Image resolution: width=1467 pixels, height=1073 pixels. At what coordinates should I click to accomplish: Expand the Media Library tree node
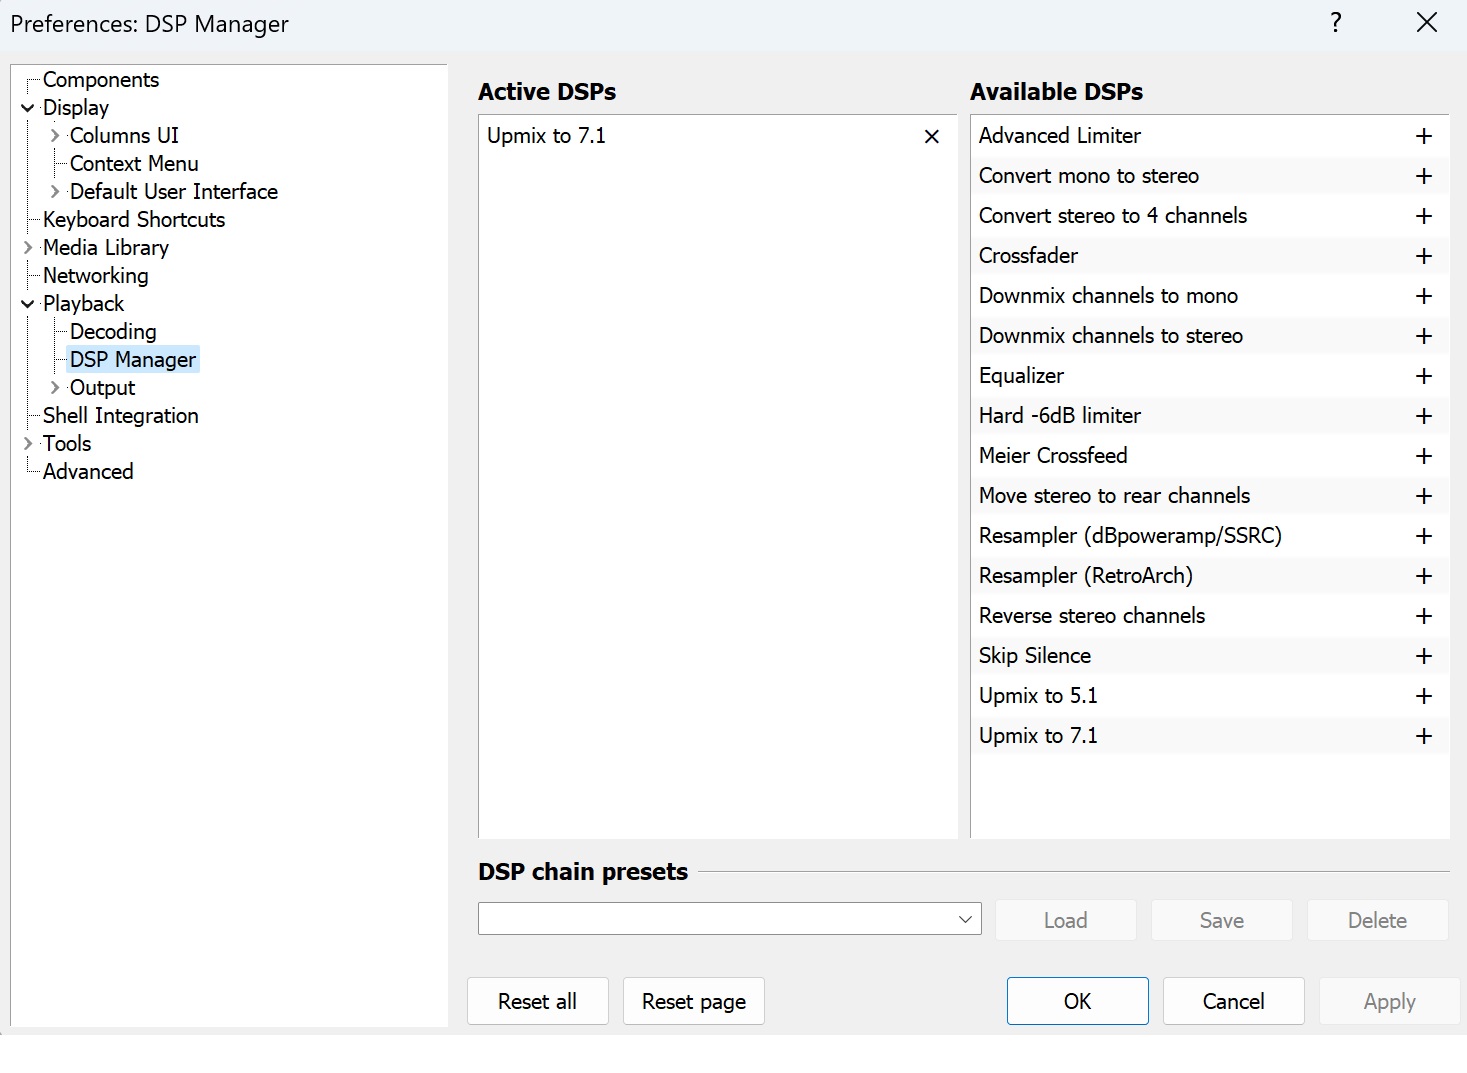28,248
